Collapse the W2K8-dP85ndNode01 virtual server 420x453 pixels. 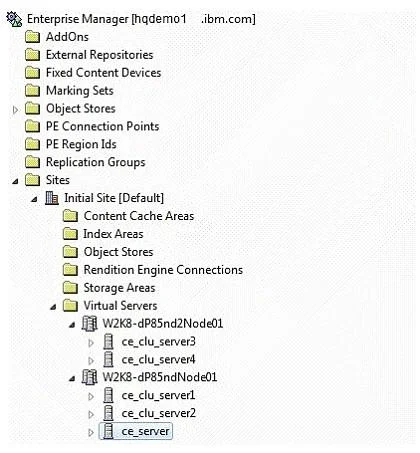[72, 379]
